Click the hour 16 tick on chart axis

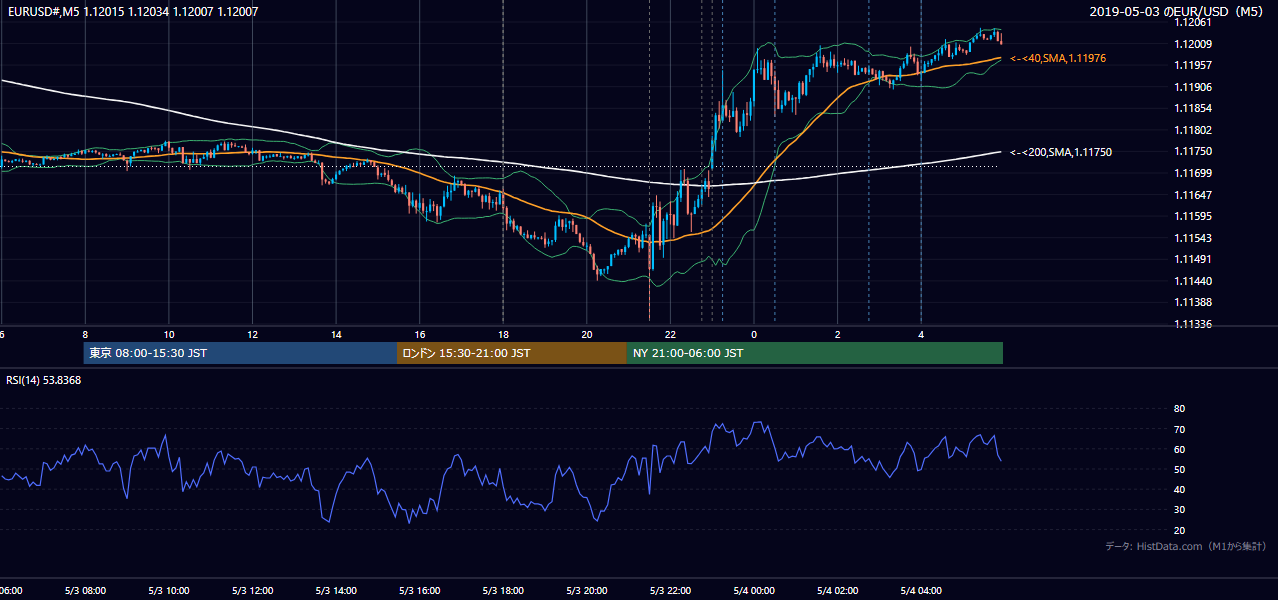[419, 334]
